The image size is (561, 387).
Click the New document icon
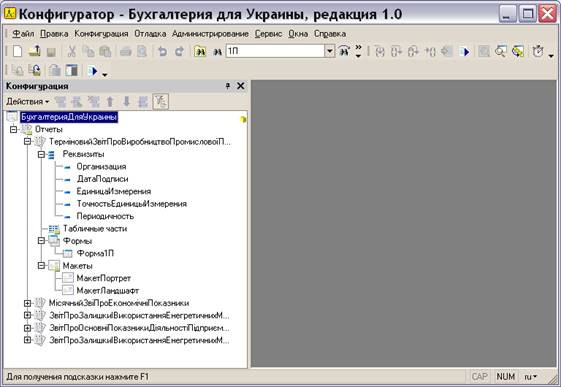[x=17, y=51]
